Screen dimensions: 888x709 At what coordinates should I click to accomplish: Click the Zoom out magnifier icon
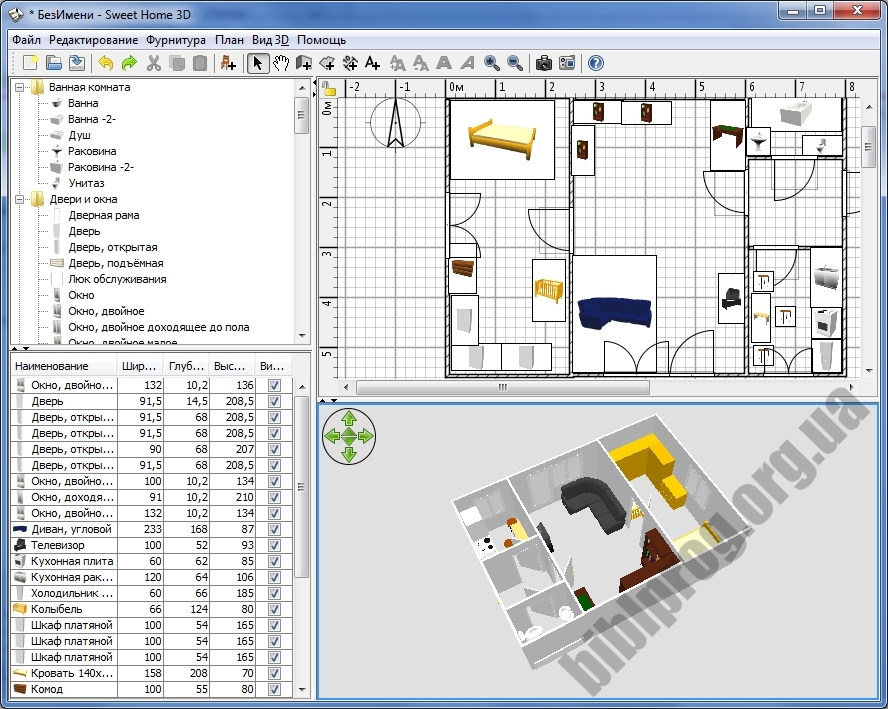tap(515, 63)
